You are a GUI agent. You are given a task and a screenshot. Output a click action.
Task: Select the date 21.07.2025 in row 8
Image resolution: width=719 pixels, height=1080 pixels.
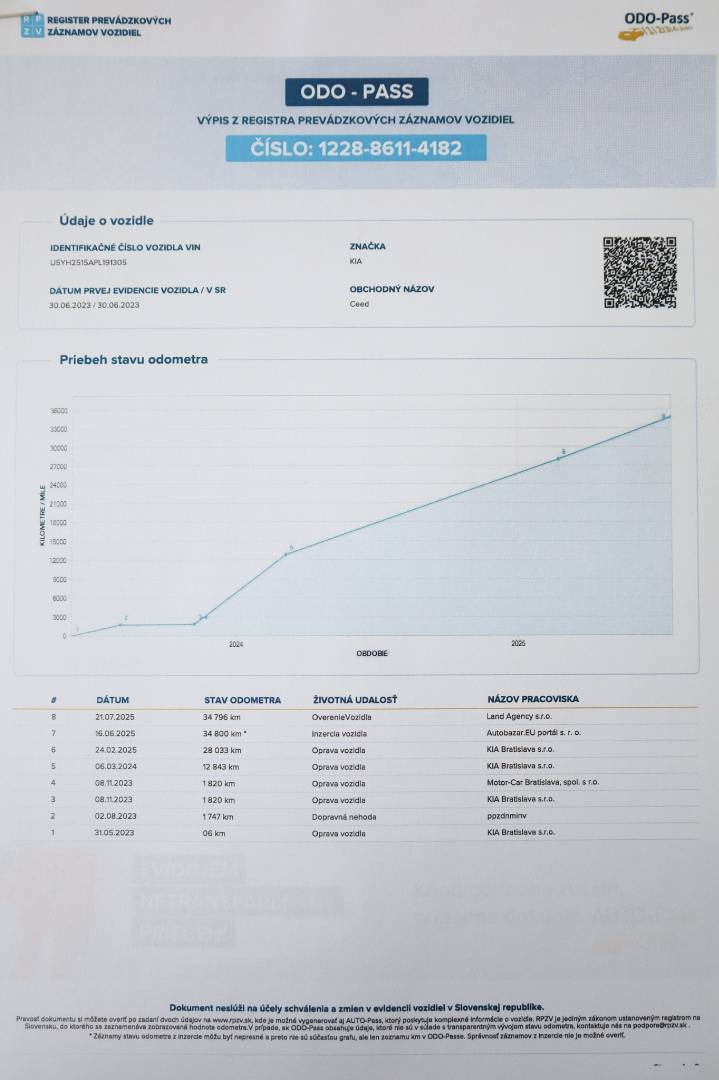pos(114,717)
